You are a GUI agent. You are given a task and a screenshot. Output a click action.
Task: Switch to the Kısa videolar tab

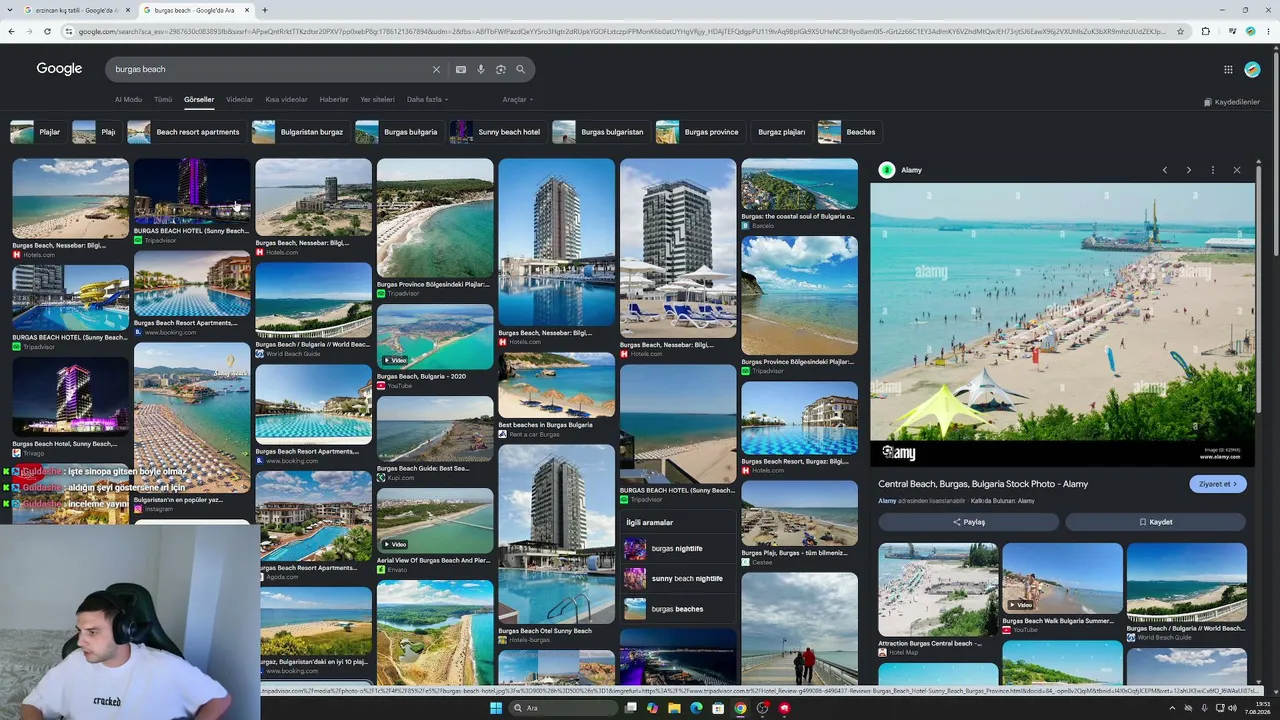pos(286,100)
